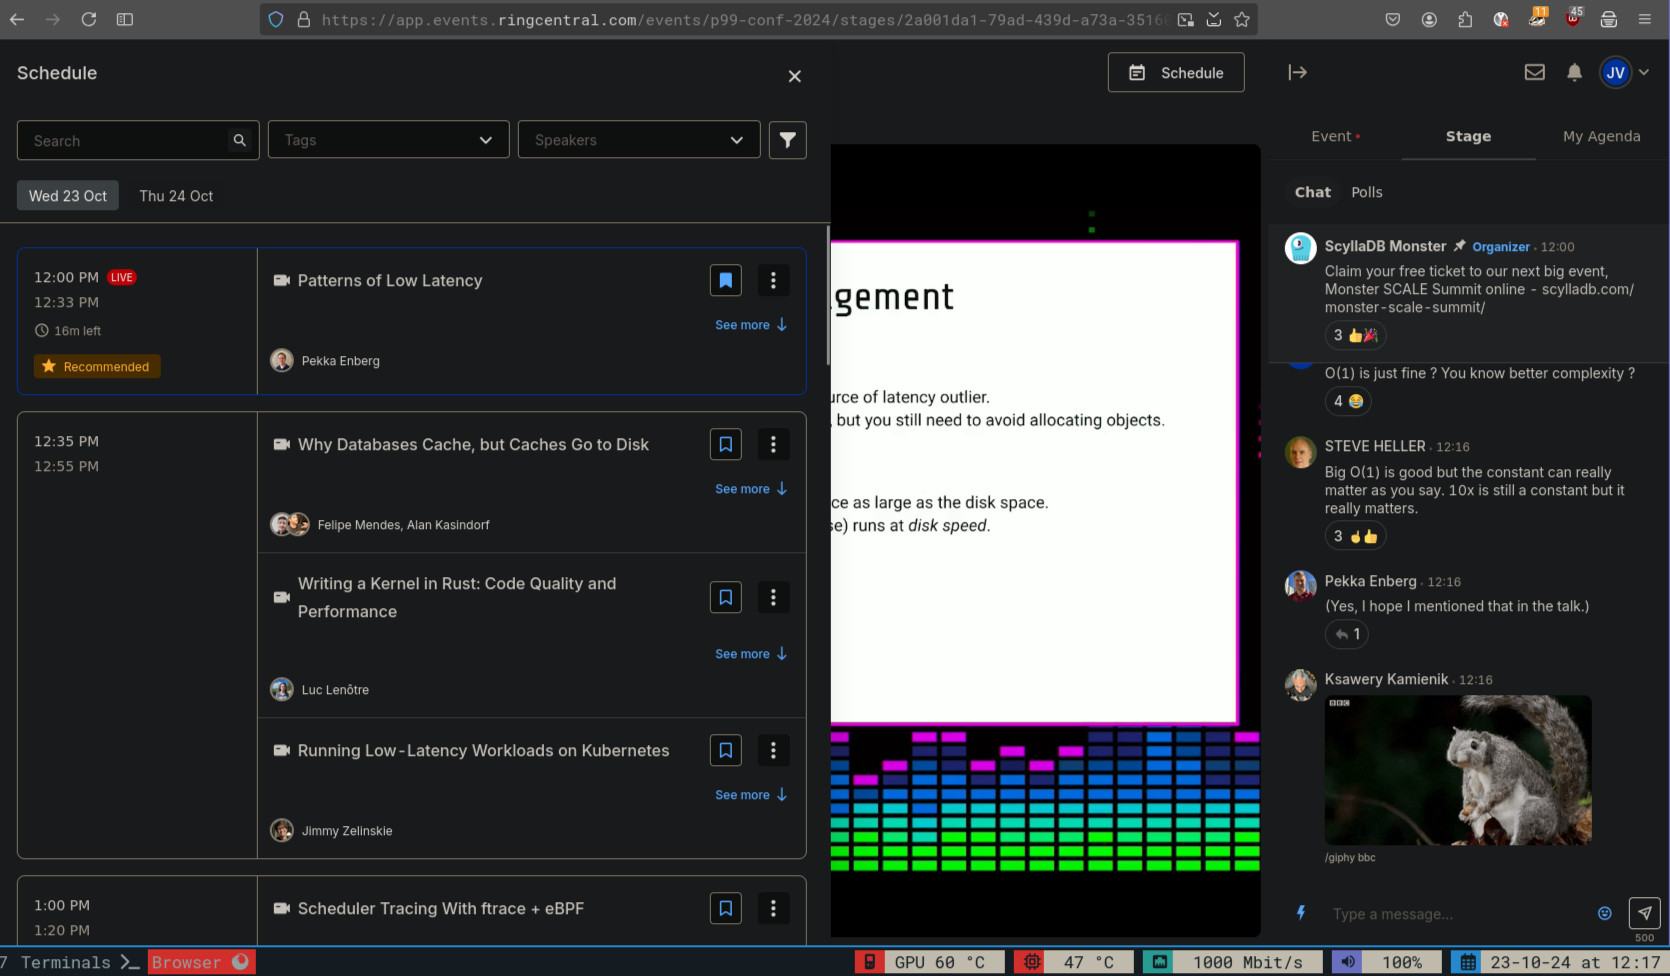The image size is (1670, 976).
Task: Click Luc Lenôtre speaker name
Action: (x=335, y=690)
